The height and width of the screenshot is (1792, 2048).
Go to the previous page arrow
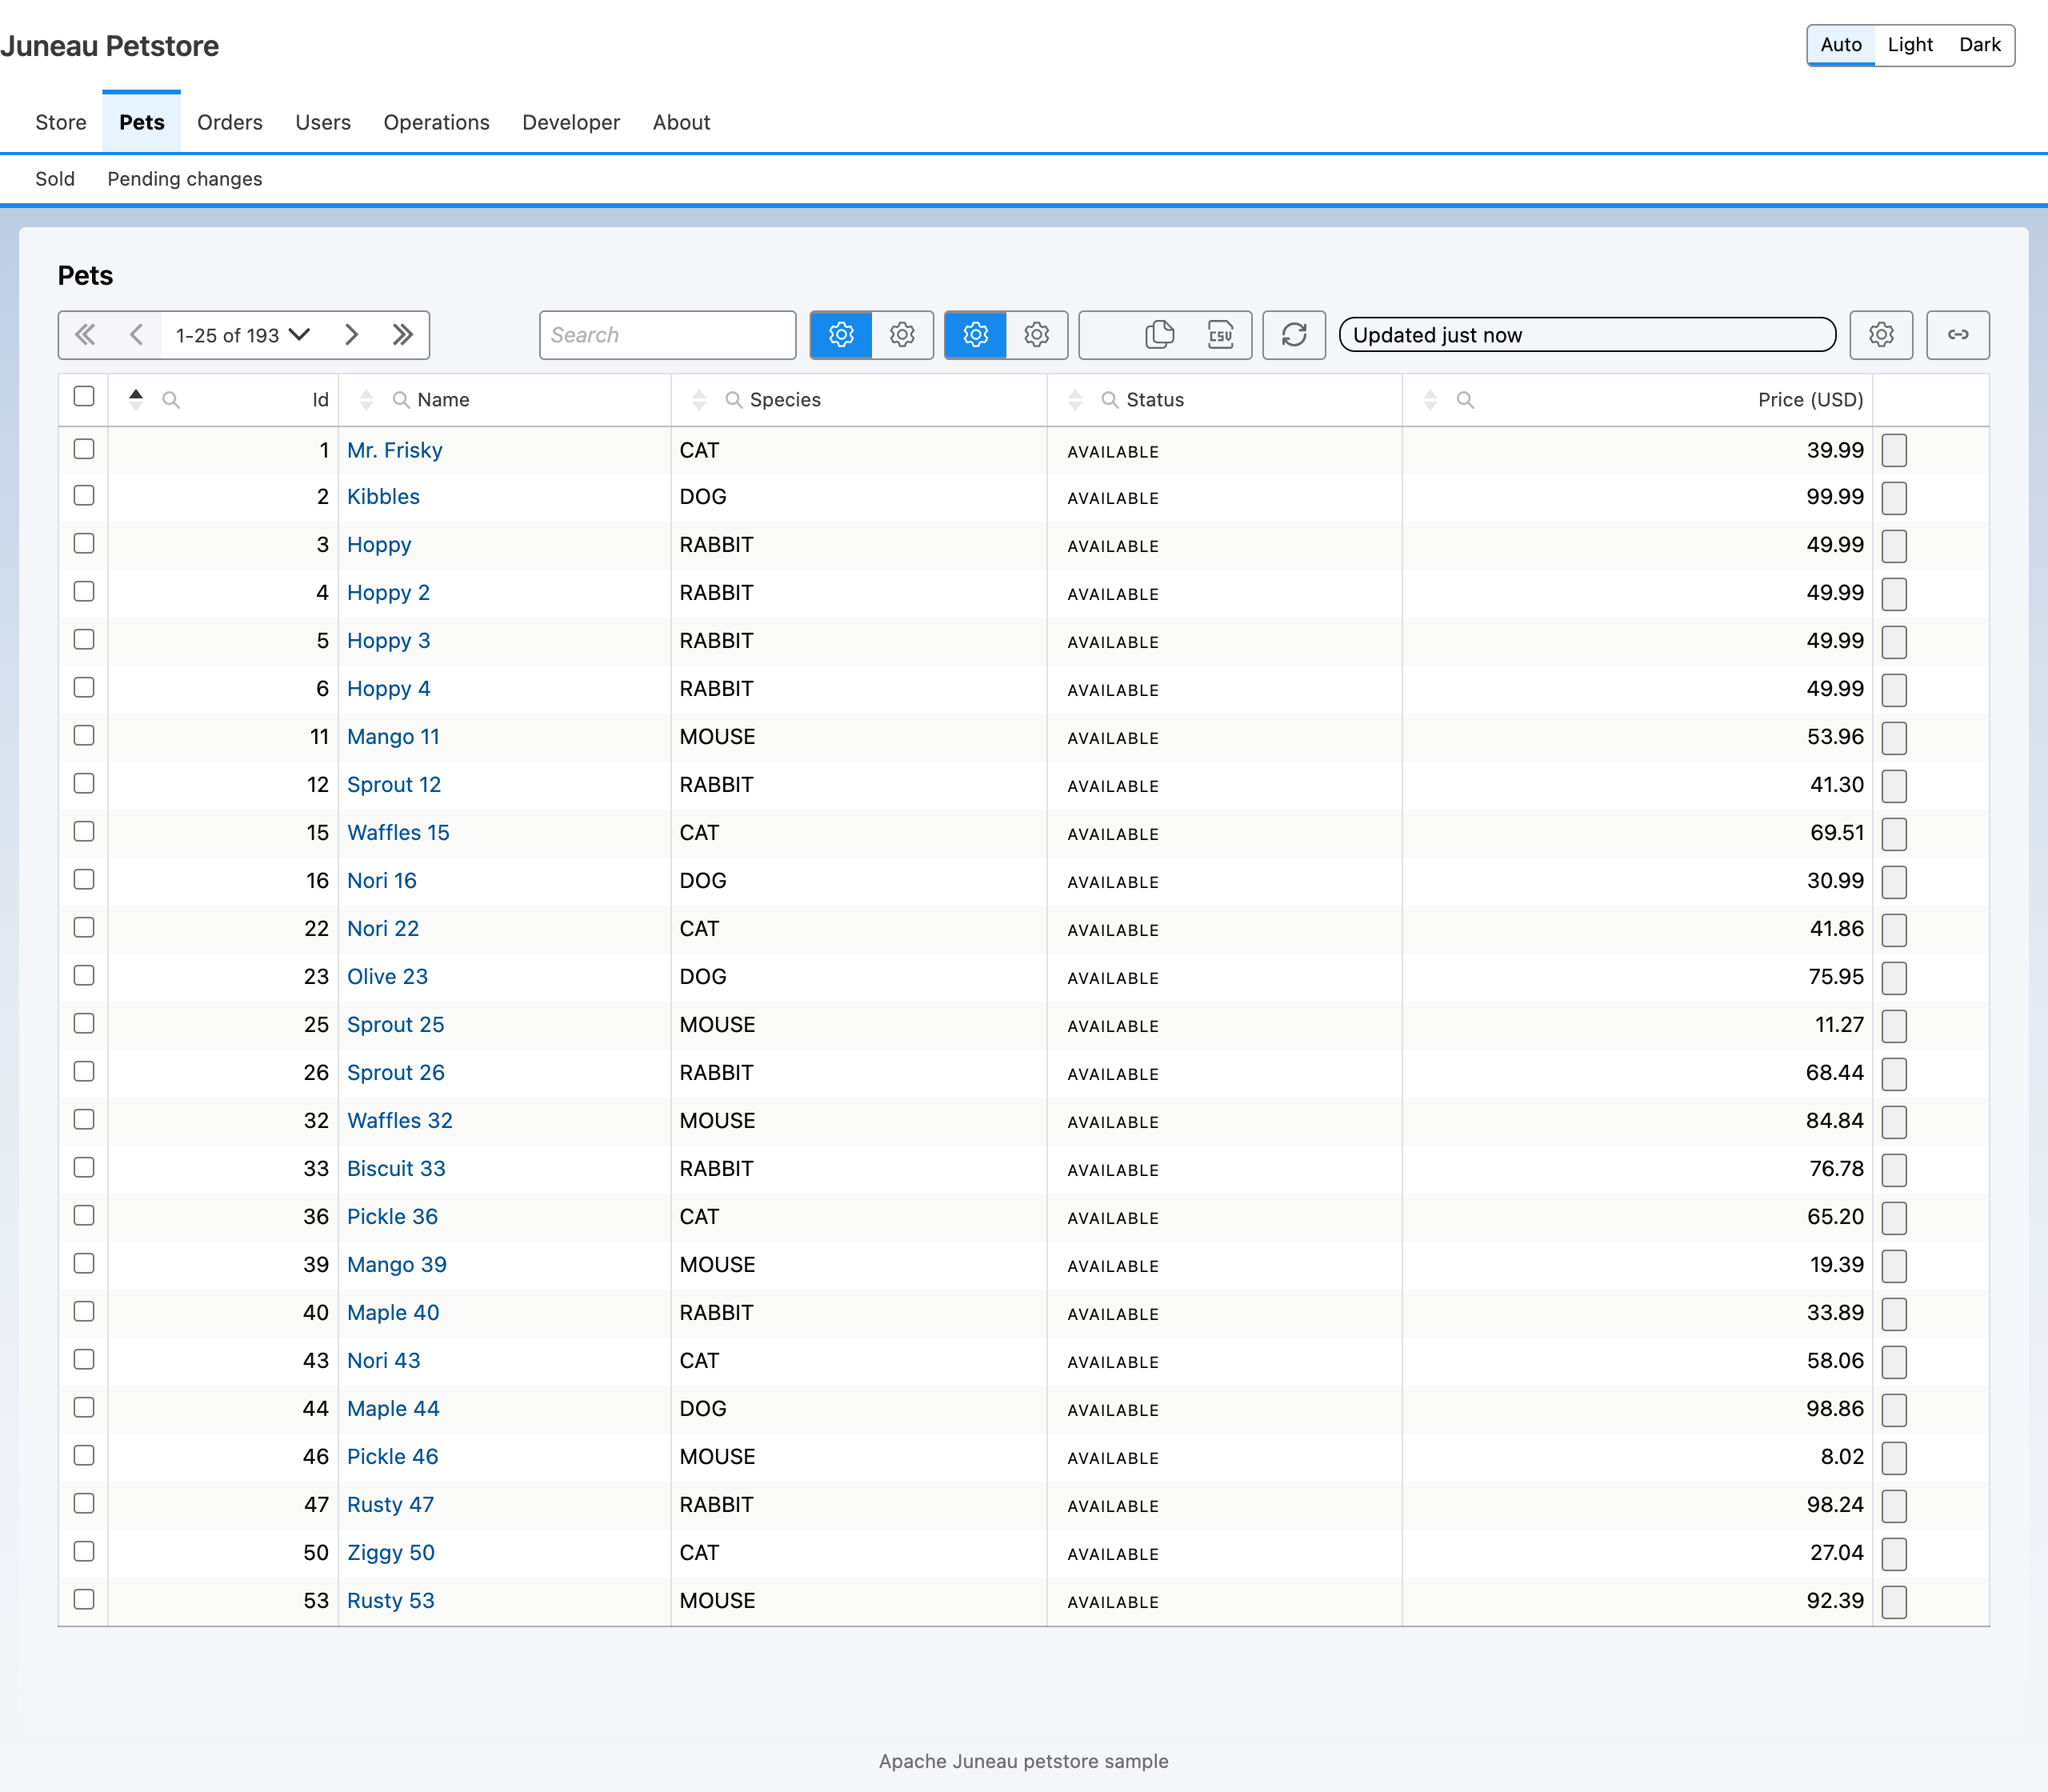tap(137, 335)
